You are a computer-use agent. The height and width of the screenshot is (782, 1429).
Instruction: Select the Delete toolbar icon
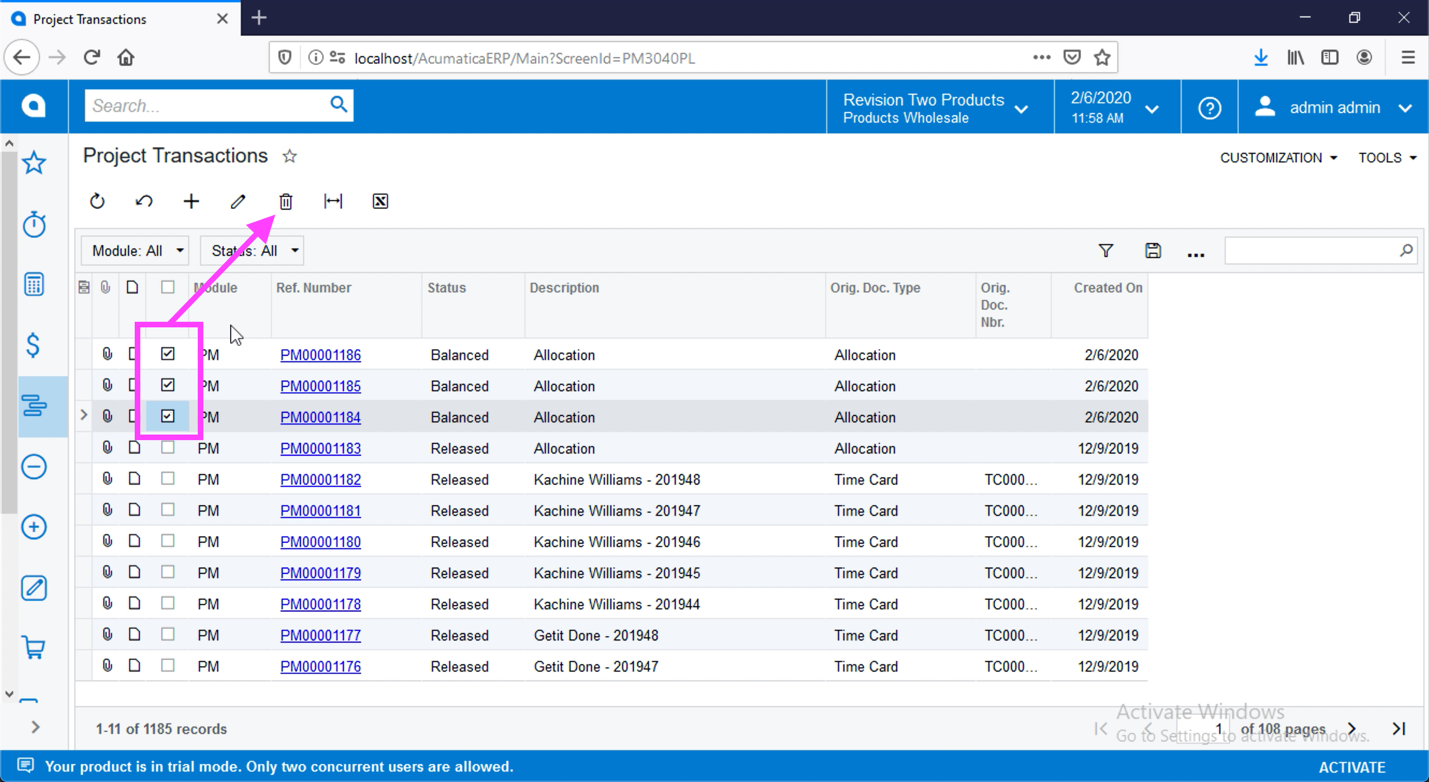[286, 201]
